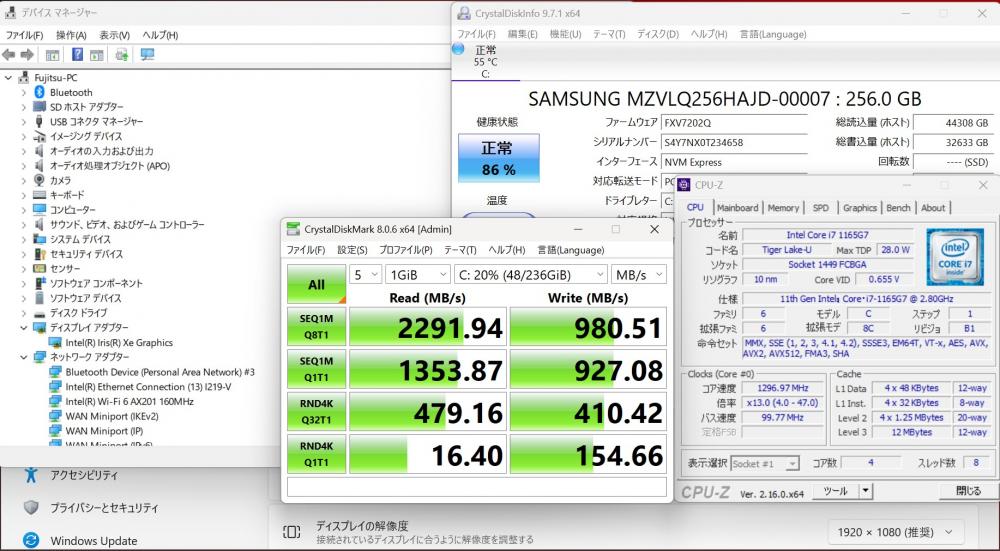Open Windows Update settings item

point(93,541)
